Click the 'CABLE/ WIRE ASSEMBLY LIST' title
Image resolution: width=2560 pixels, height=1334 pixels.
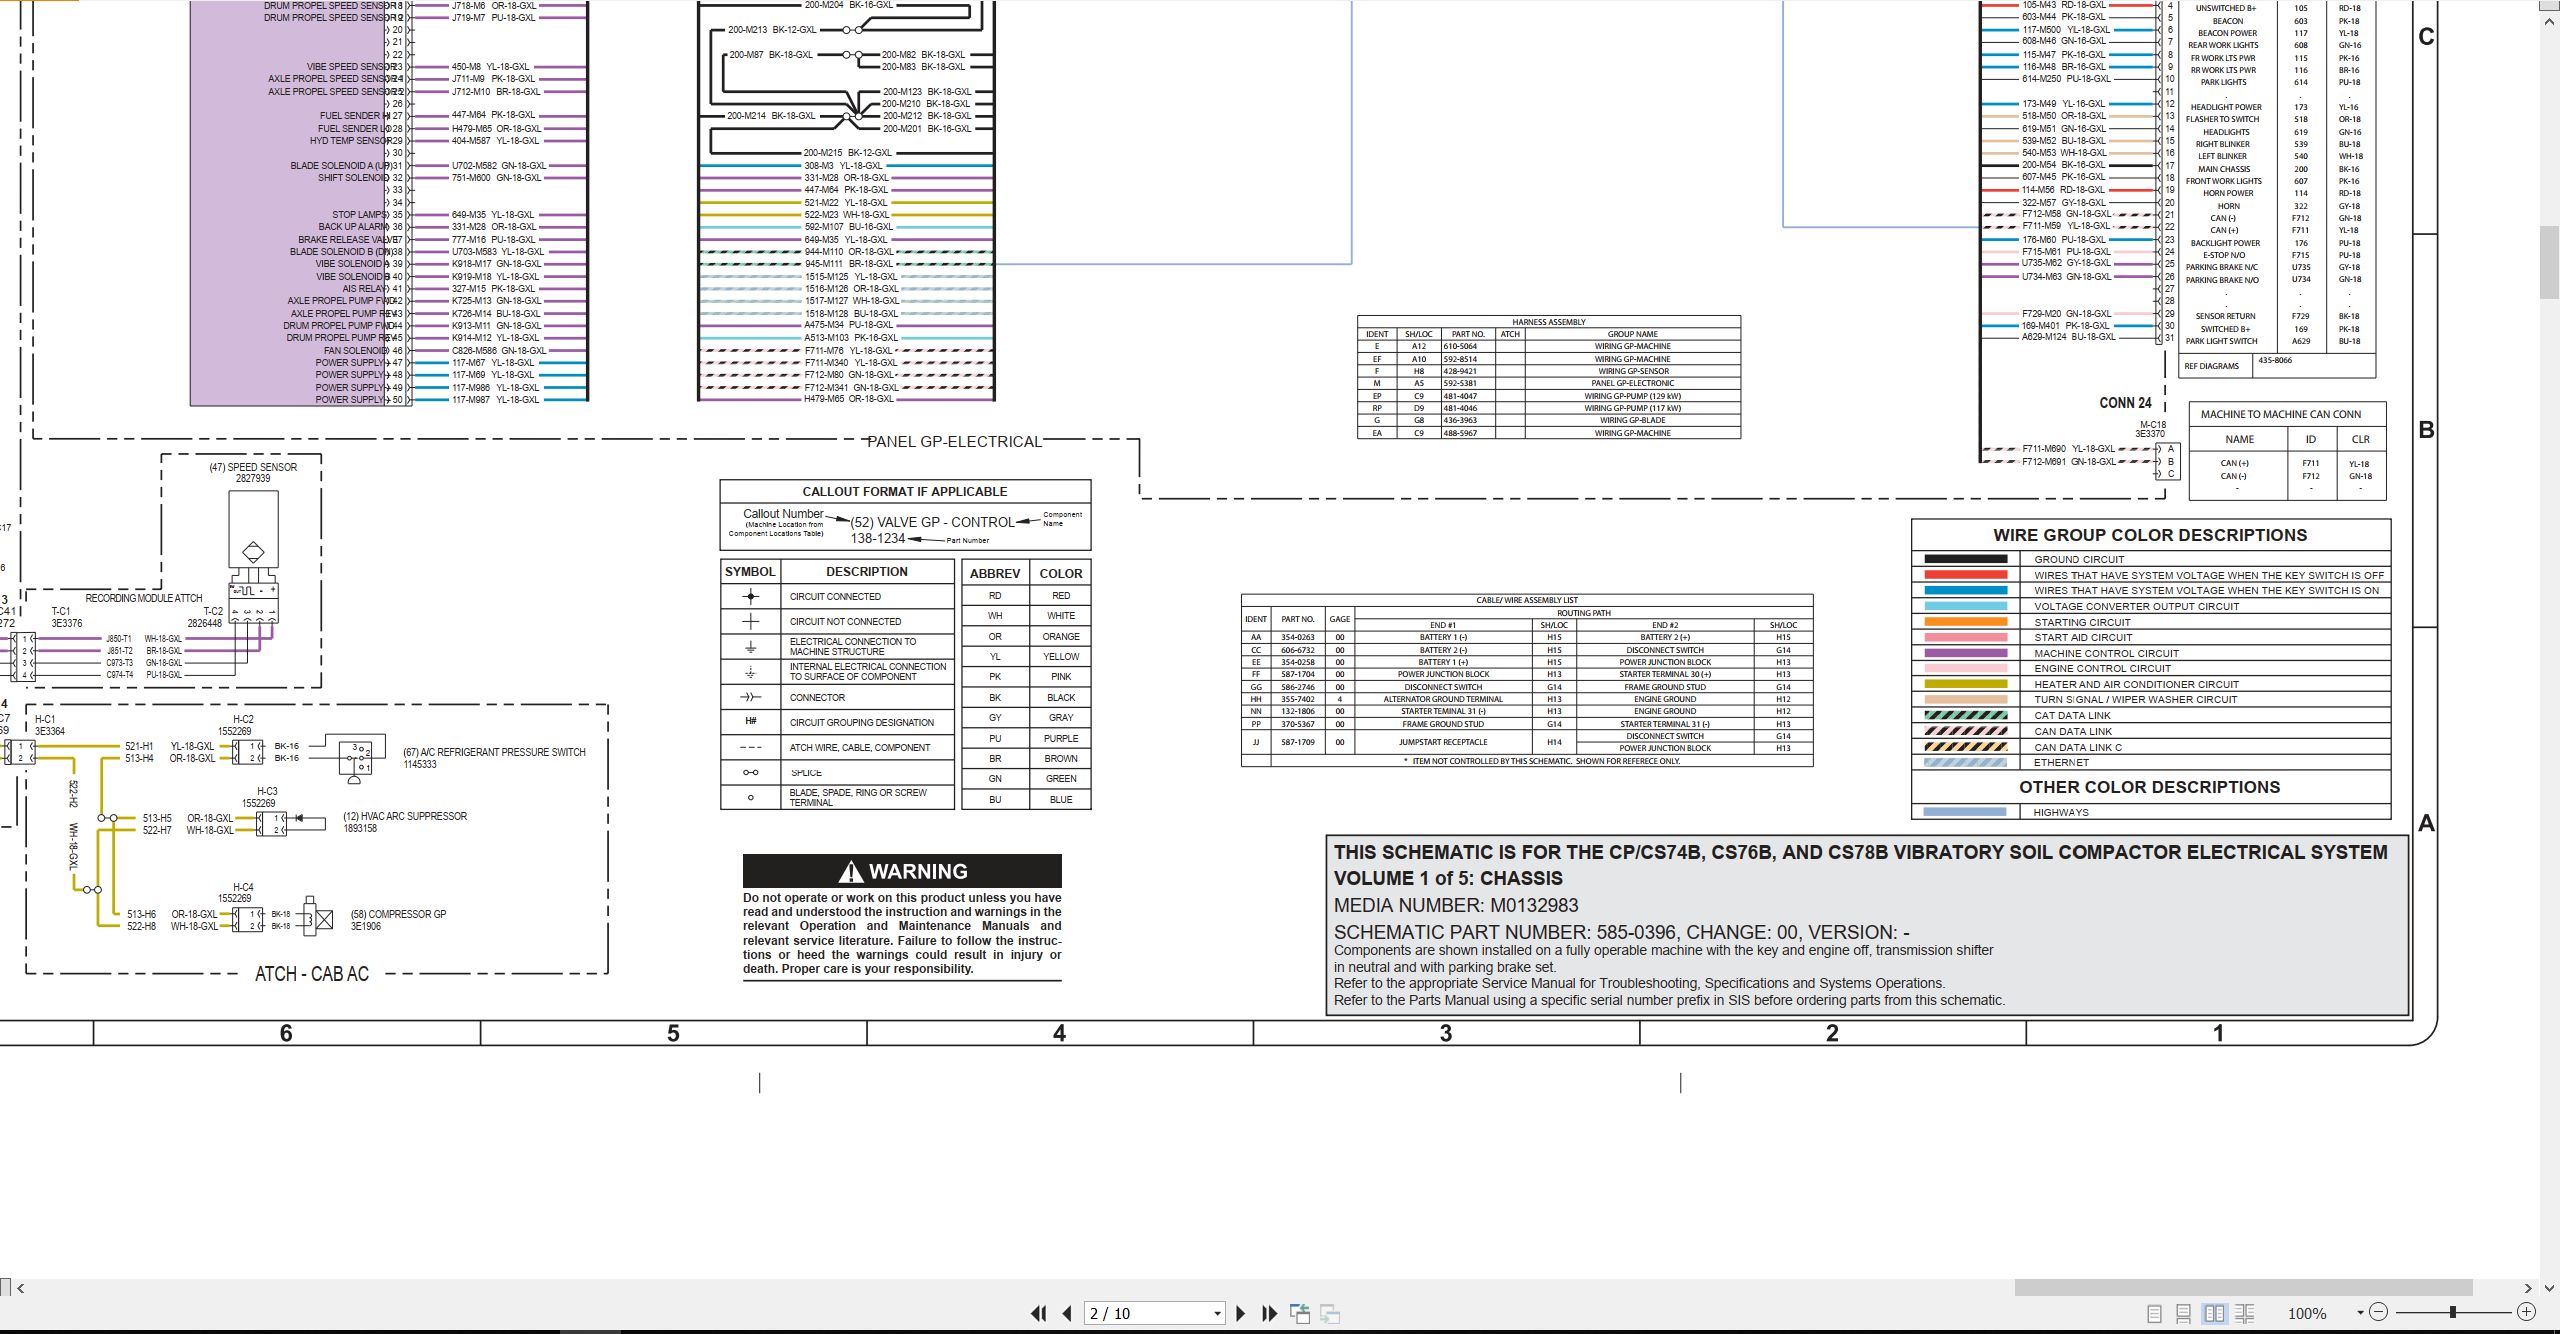click(1527, 600)
